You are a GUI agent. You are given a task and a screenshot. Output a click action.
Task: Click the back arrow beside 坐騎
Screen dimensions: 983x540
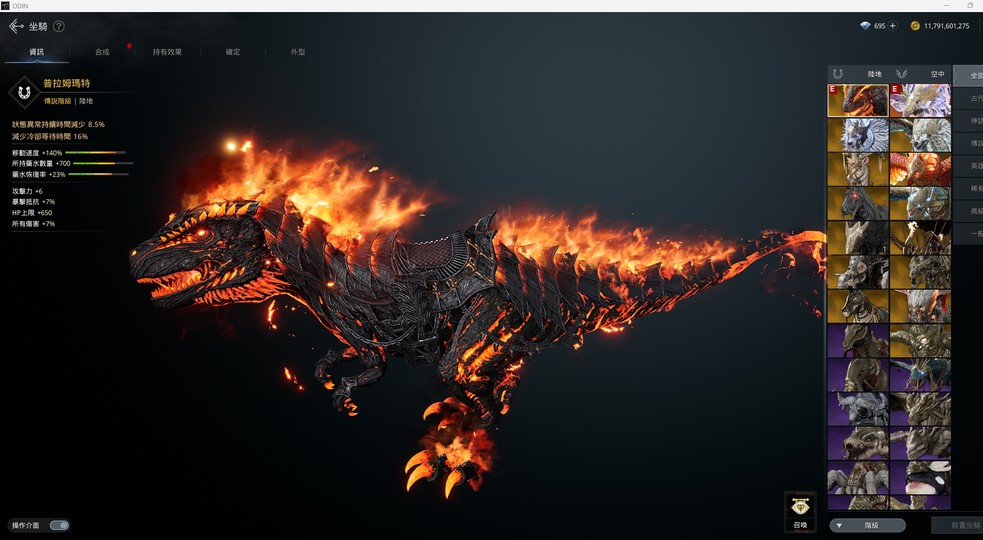click(16, 26)
